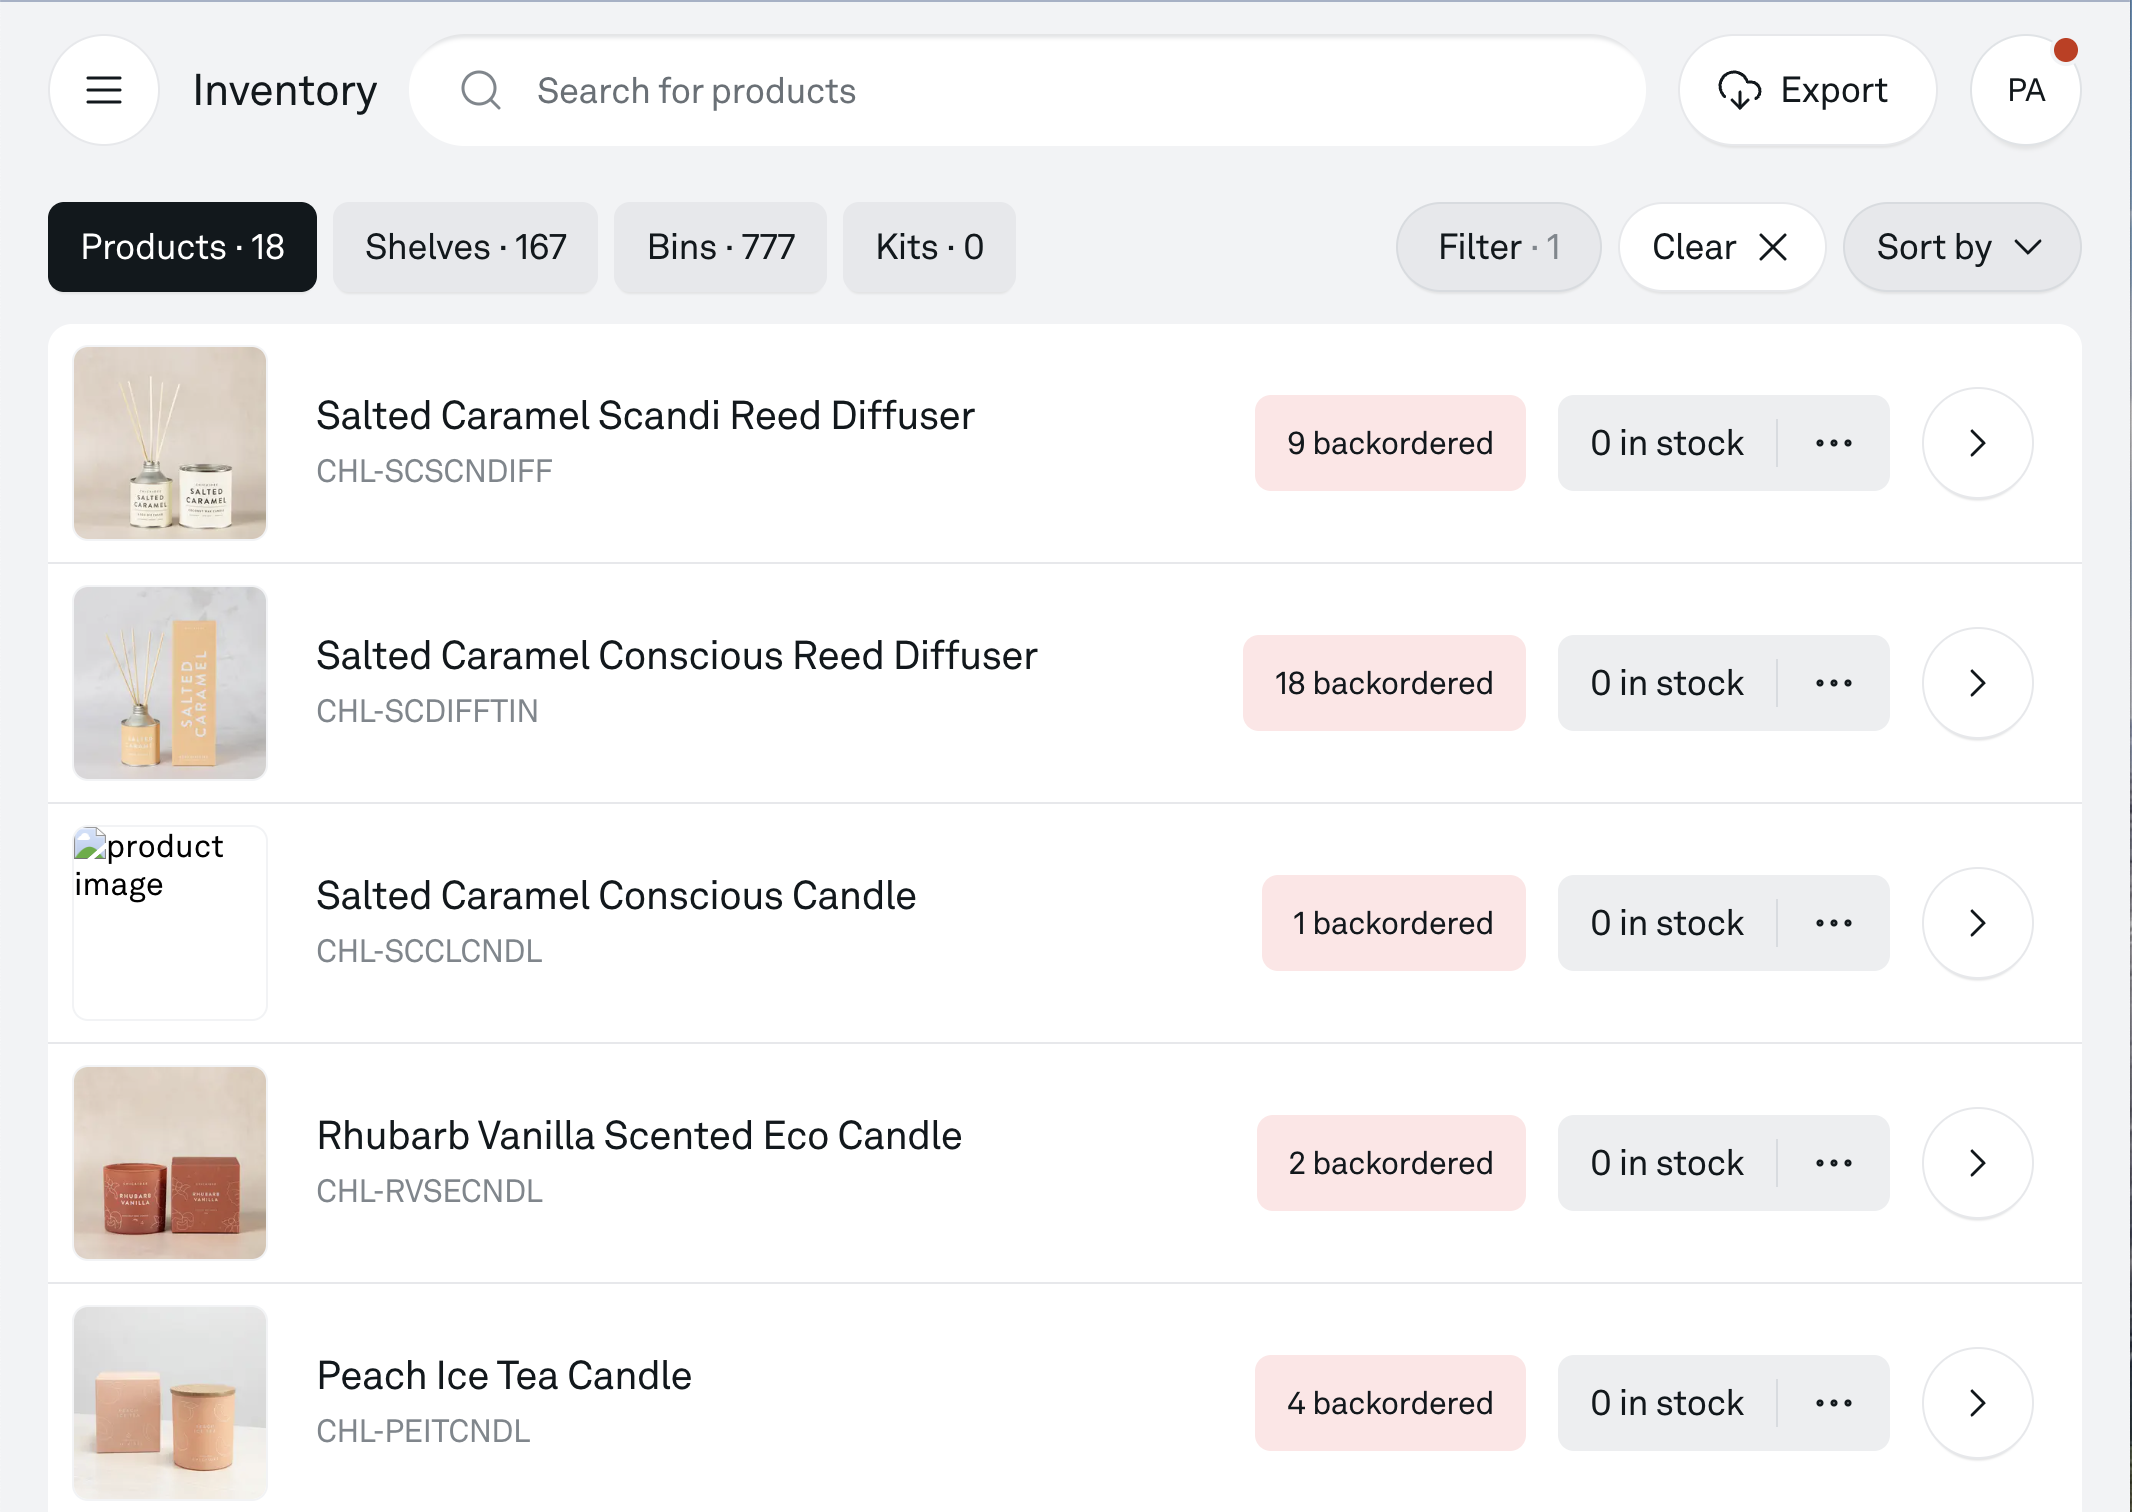
Task: Open the Filter options
Action: click(1497, 247)
